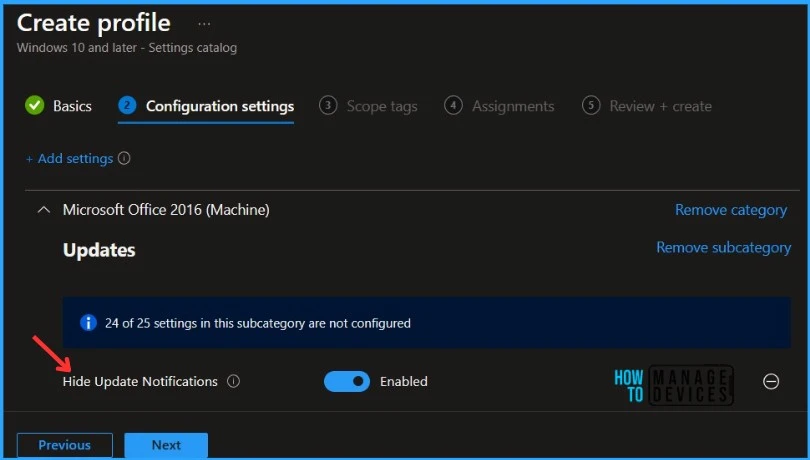Select the Configuration settings step
The width and height of the screenshot is (810, 460).
point(220,106)
